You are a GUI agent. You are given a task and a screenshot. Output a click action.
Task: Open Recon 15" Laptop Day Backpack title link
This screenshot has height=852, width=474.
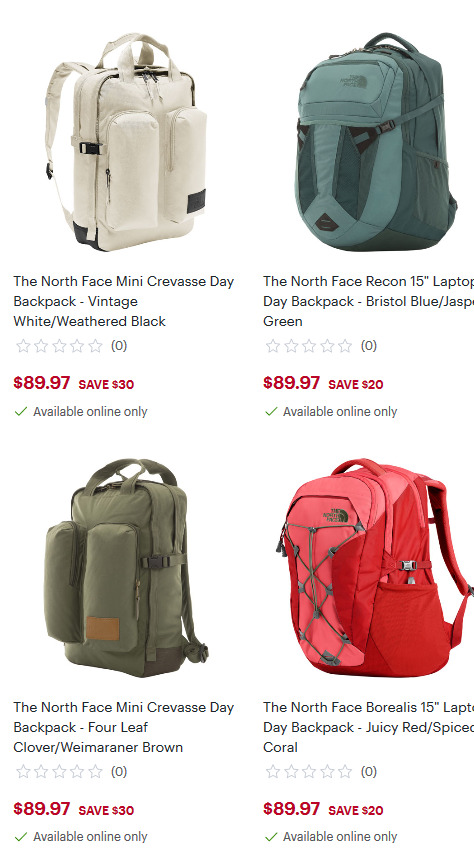point(369,301)
